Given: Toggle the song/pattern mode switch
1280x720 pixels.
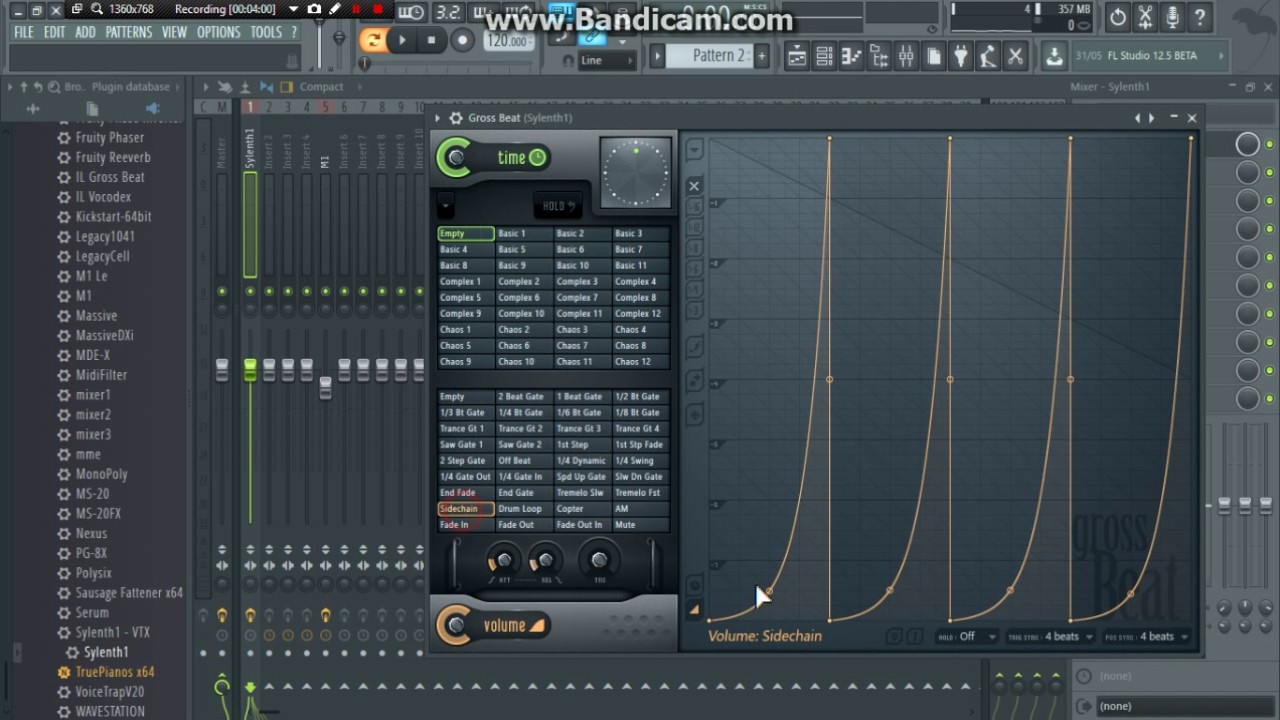Looking at the screenshot, I should (373, 40).
